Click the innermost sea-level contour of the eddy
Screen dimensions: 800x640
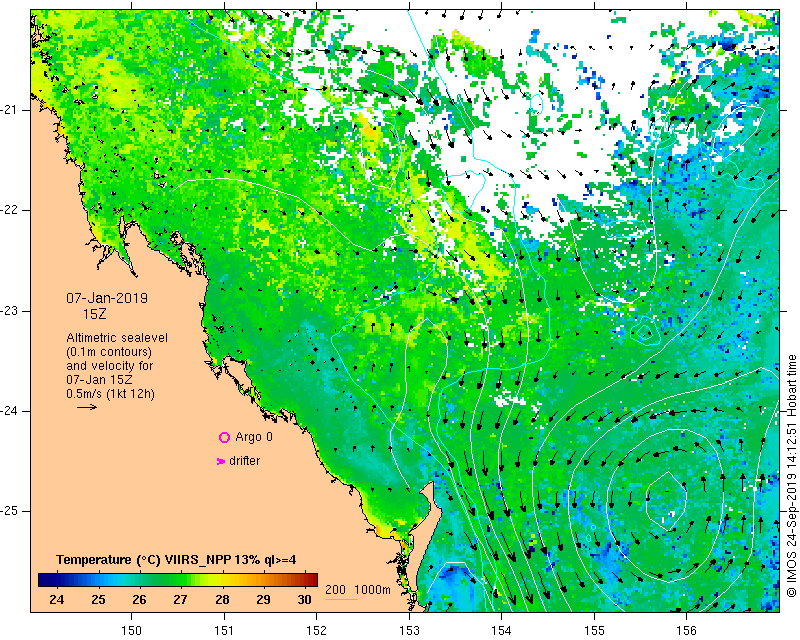666,501
